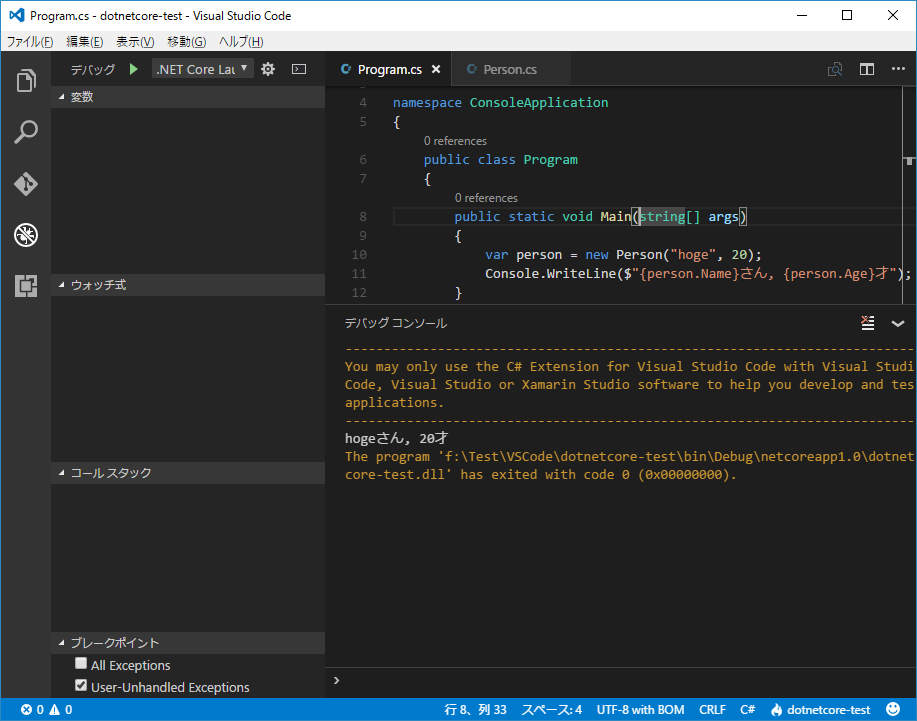Click the デバッグ コンソール panel title
917x721 pixels.
click(396, 323)
